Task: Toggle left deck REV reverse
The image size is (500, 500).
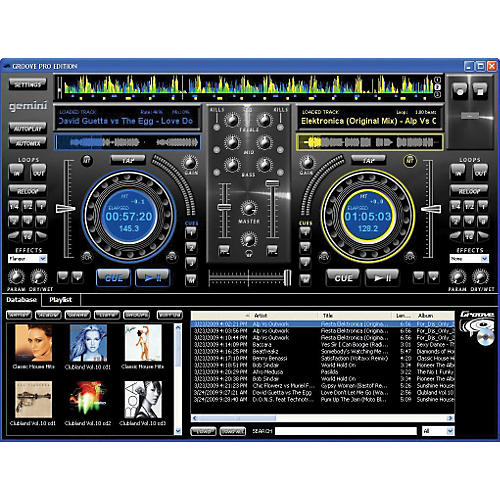Action: tap(171, 257)
